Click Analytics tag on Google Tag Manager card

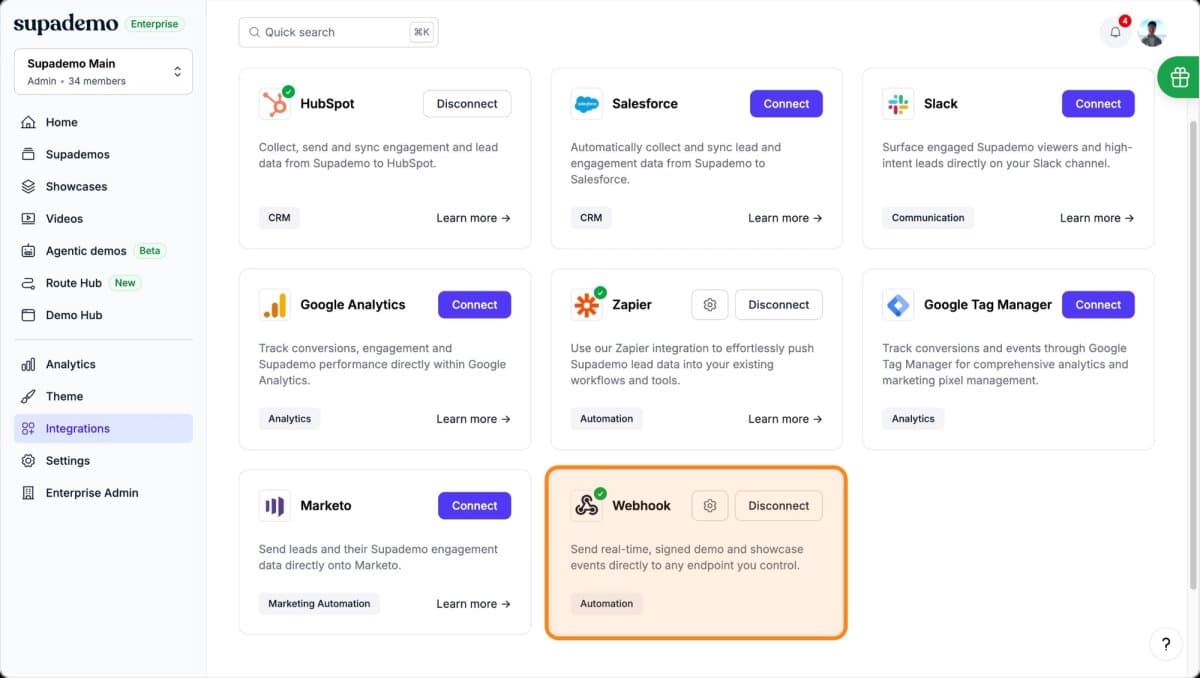[913, 419]
